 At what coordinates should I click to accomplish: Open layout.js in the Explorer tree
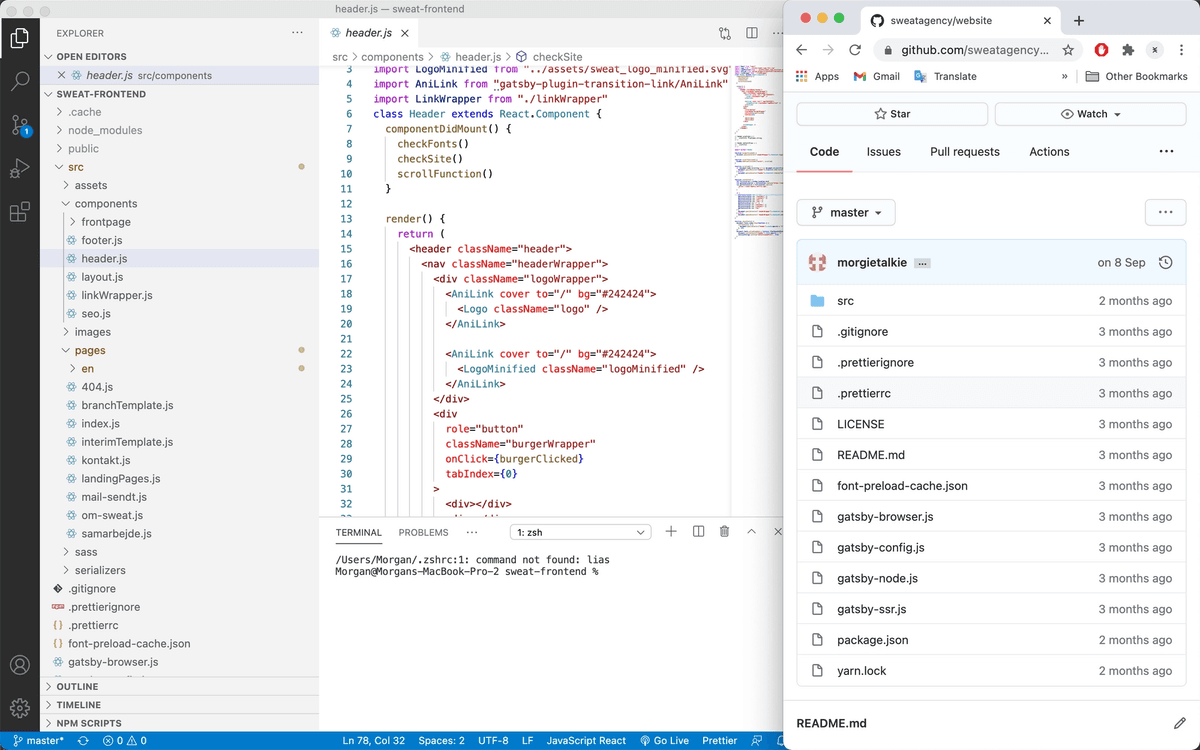point(102,277)
